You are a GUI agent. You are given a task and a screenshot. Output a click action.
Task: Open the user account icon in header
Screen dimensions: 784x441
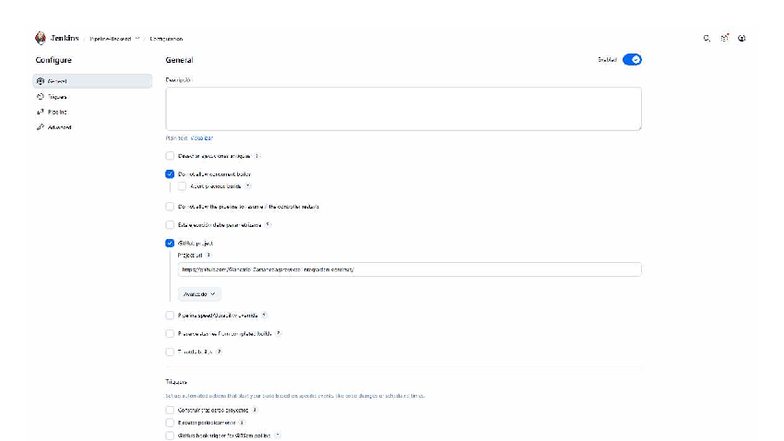click(x=742, y=38)
